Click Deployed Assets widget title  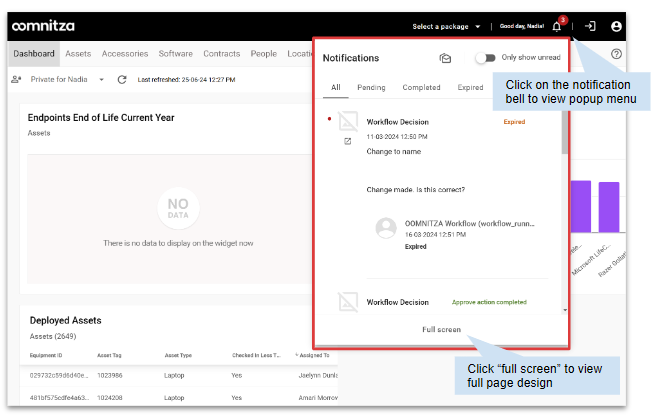(x=66, y=321)
